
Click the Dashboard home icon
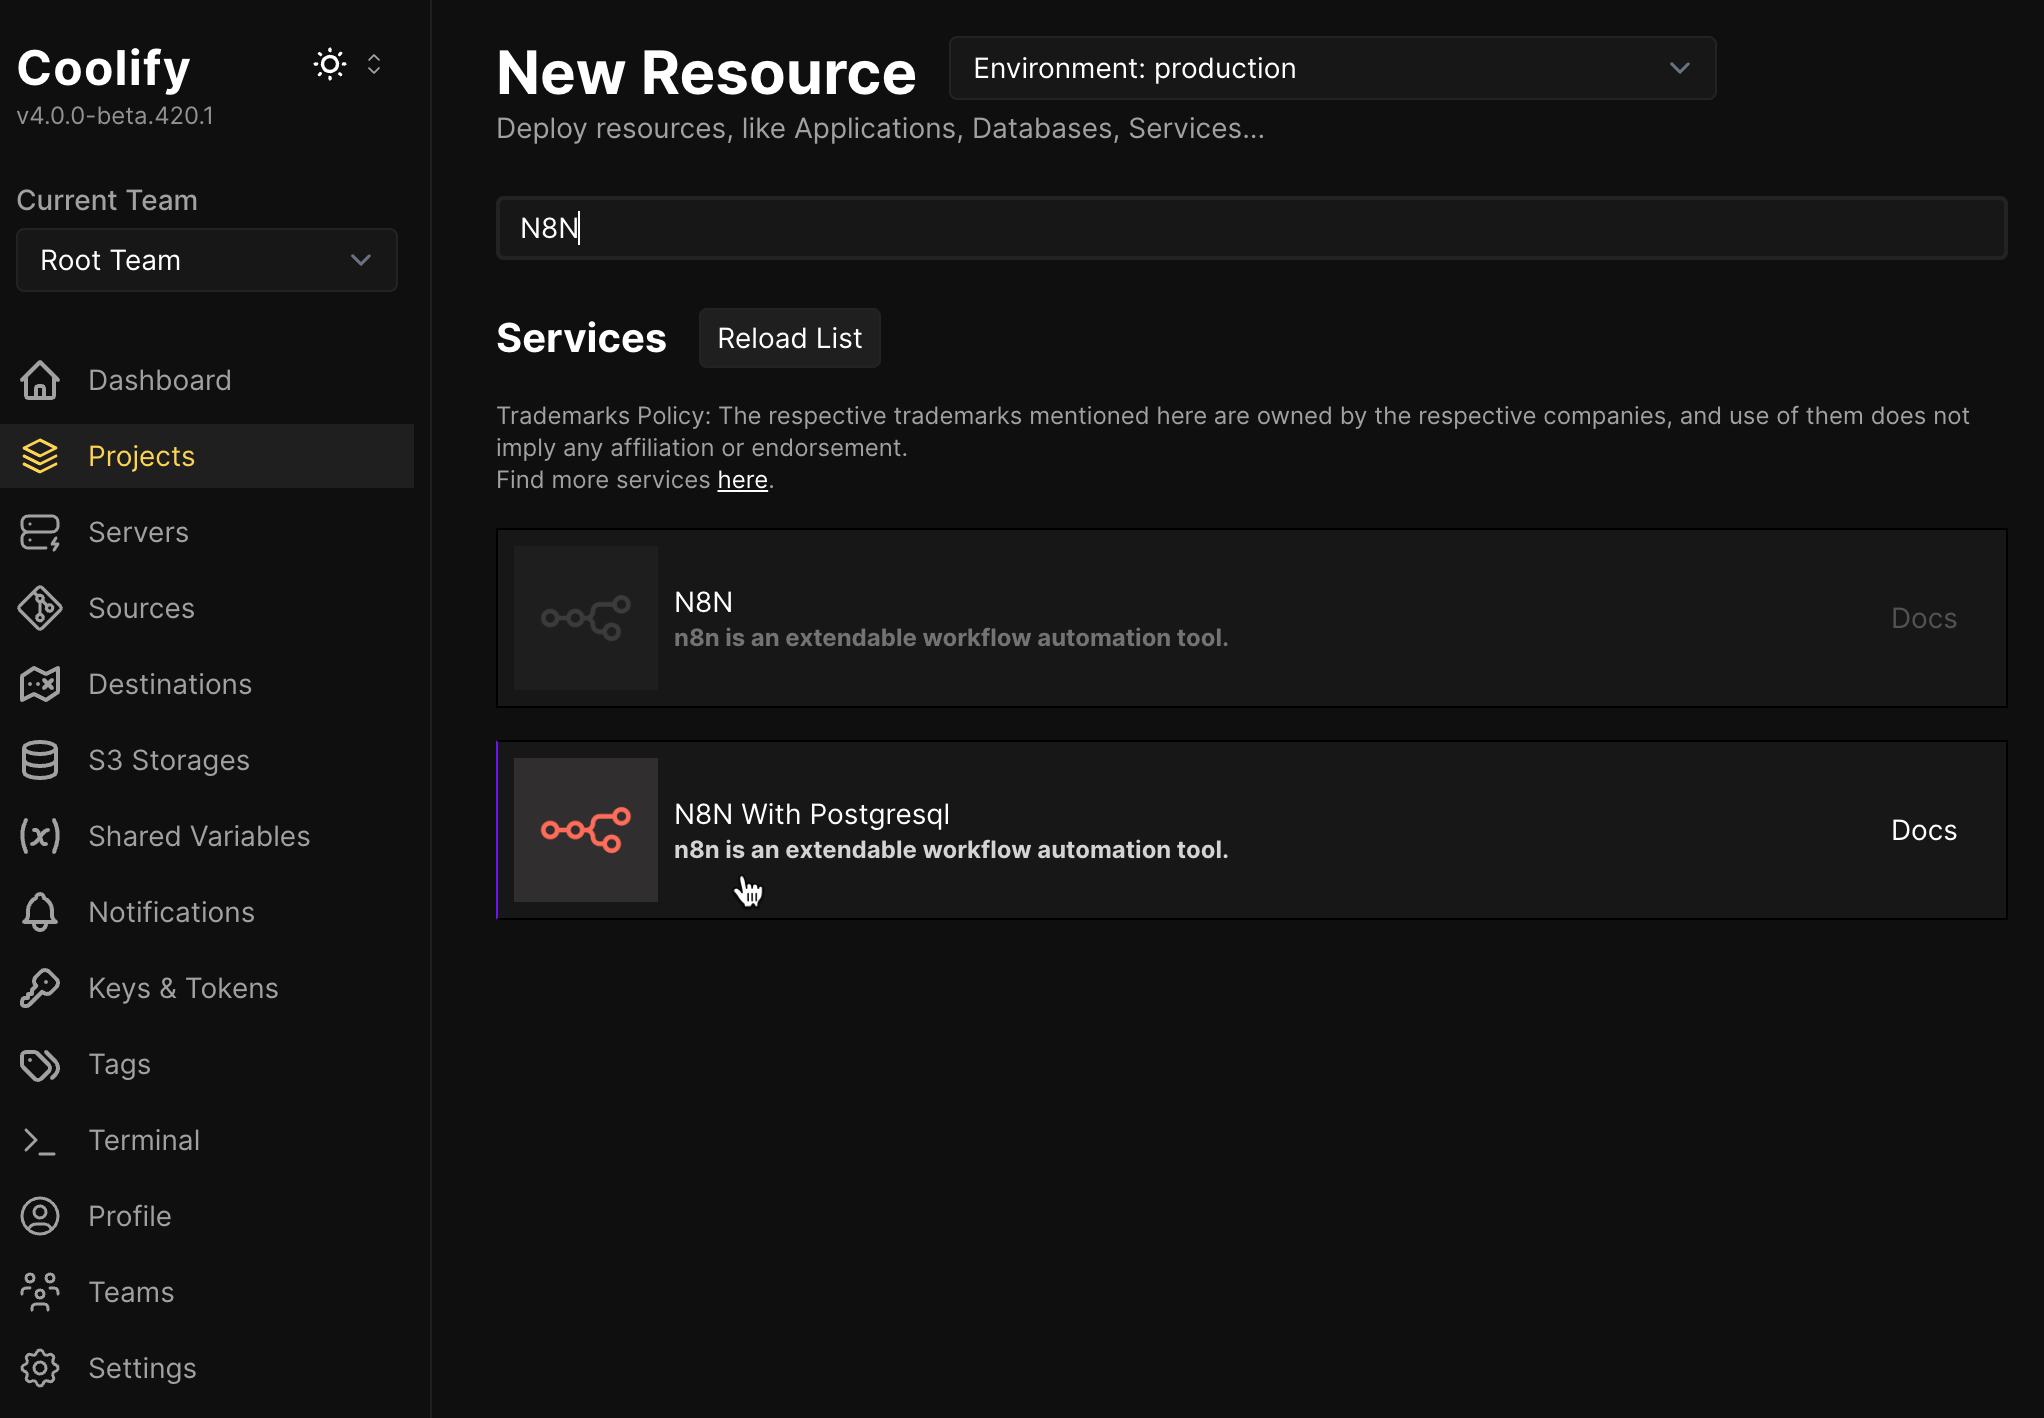coord(40,380)
